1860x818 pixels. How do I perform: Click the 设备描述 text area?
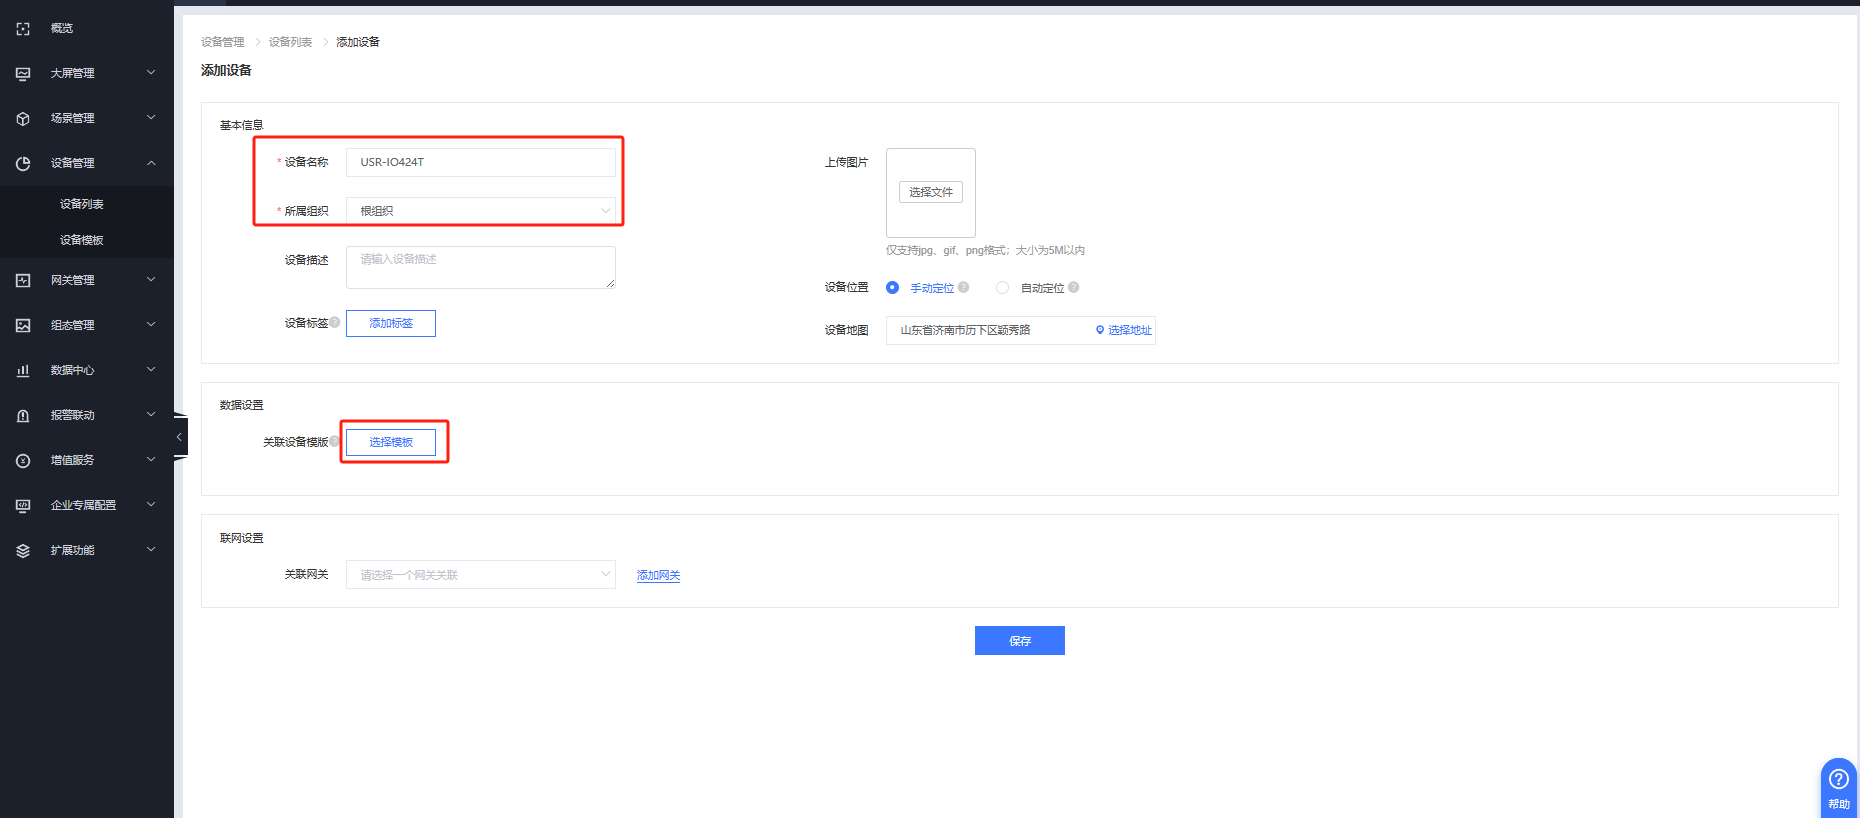tap(480, 267)
